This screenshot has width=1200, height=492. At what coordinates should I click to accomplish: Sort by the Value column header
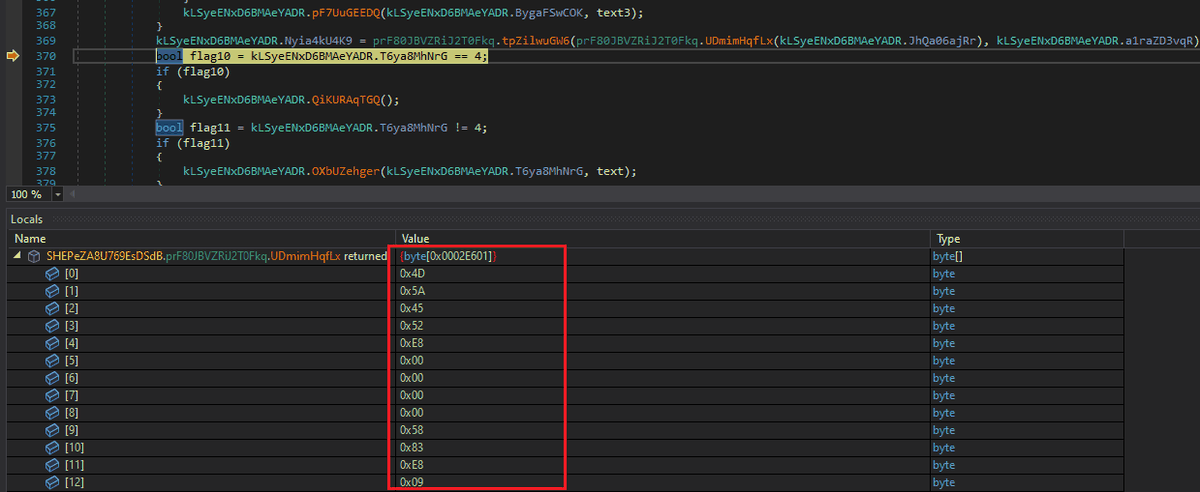point(663,239)
